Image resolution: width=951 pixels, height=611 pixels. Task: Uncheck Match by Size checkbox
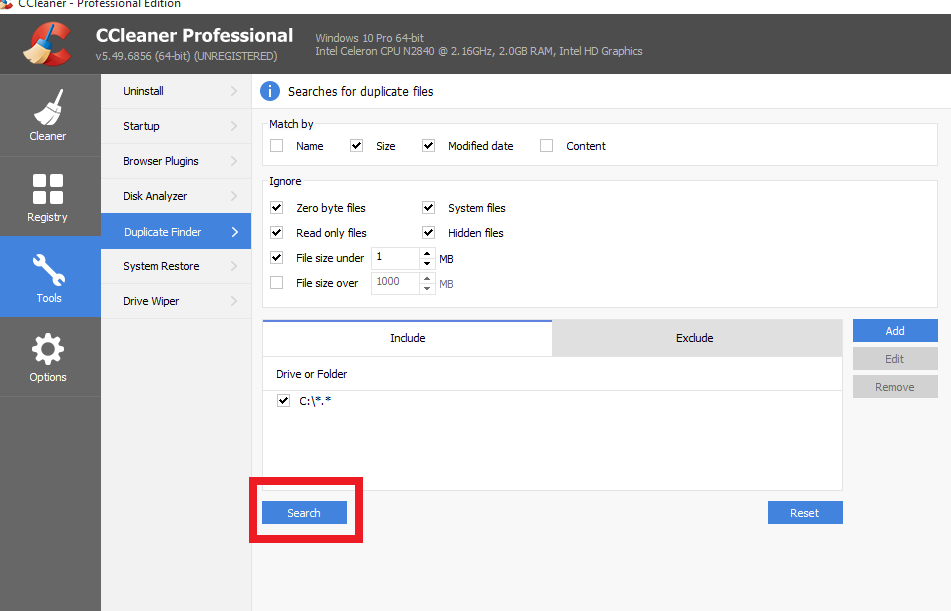coord(357,146)
